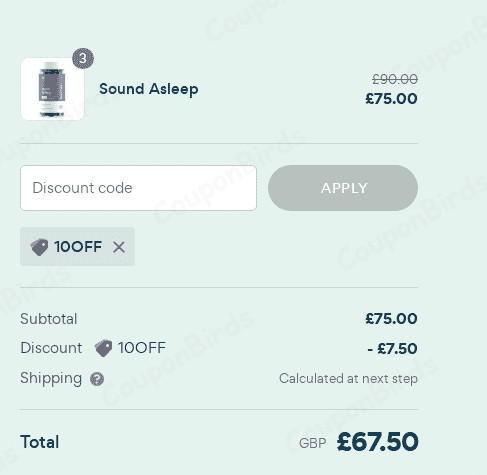The image size is (487, 475).
Task: Click the quantity badge showing 3
Action: [83, 58]
